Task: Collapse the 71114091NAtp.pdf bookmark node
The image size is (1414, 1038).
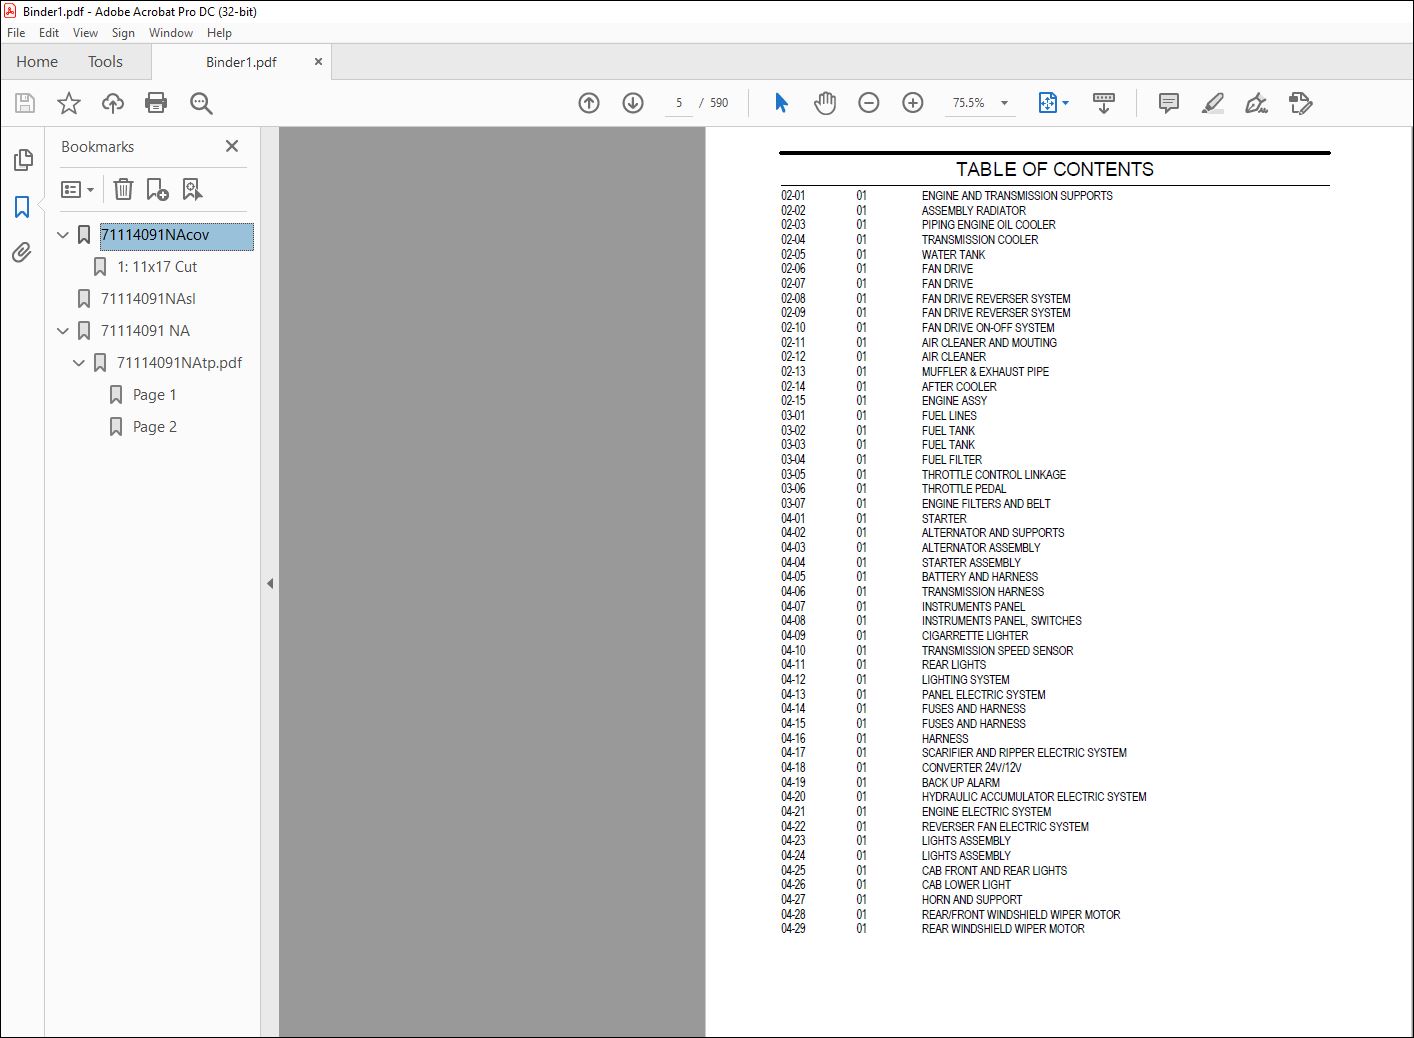Action: coord(79,363)
